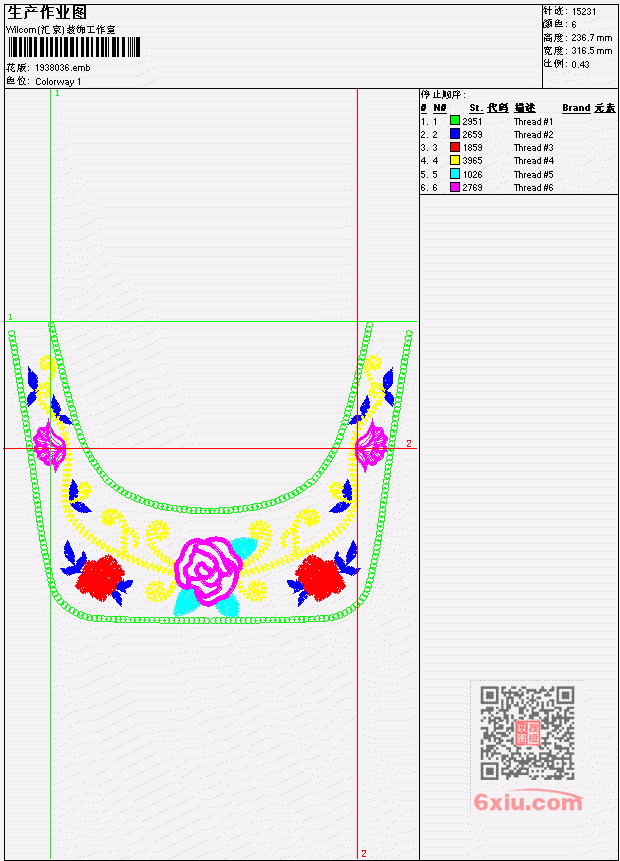Click the 'Thread #3' description
The height and width of the screenshot is (861, 620).
click(x=533, y=148)
